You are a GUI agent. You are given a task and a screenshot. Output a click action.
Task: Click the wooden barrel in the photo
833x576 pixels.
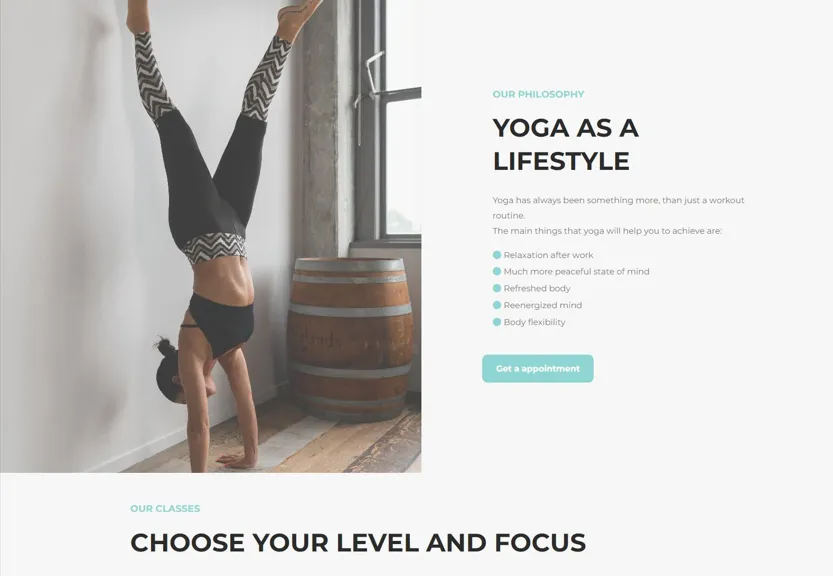(350, 339)
